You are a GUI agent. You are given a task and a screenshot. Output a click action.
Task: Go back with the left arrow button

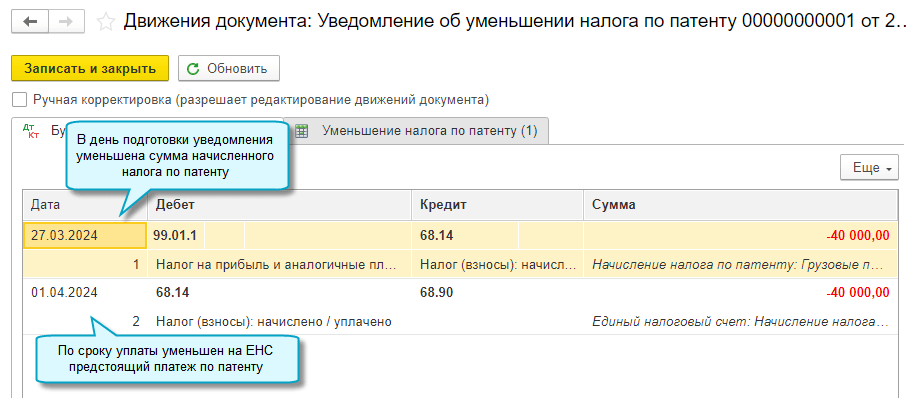(30, 22)
